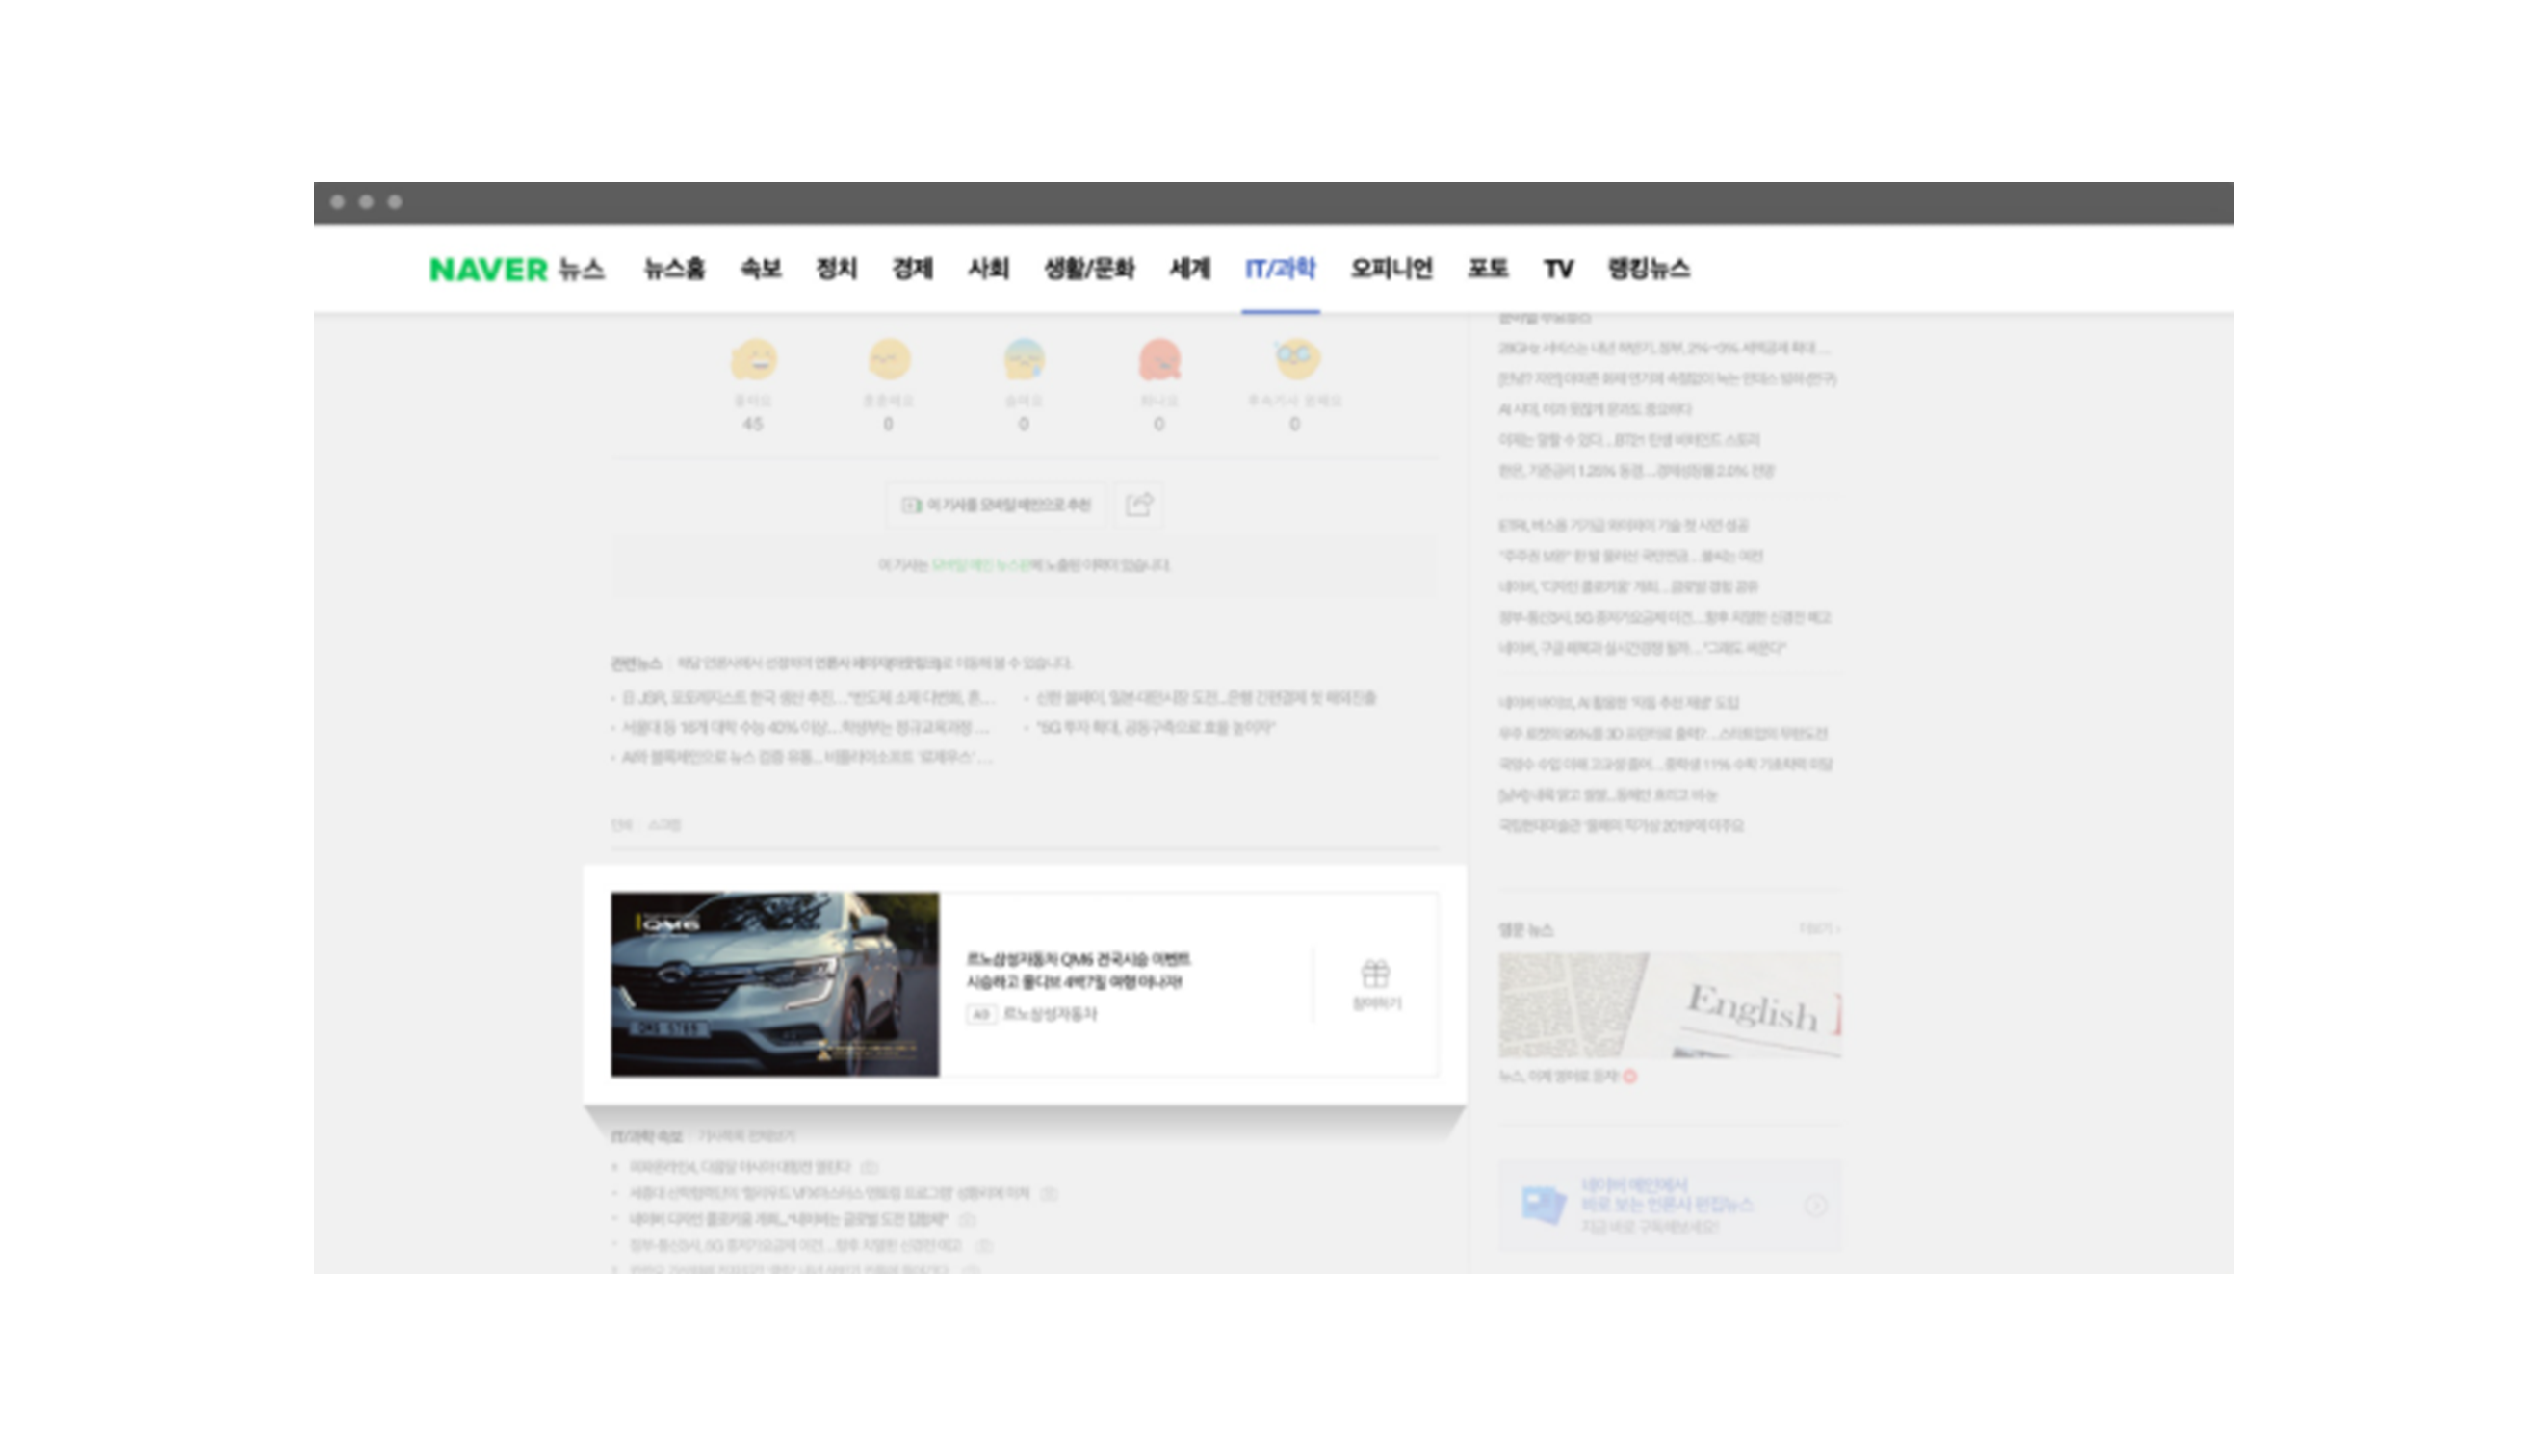The width and height of the screenshot is (2548, 1456).
Task: Click the share arrow icon button
Action: tap(1139, 505)
